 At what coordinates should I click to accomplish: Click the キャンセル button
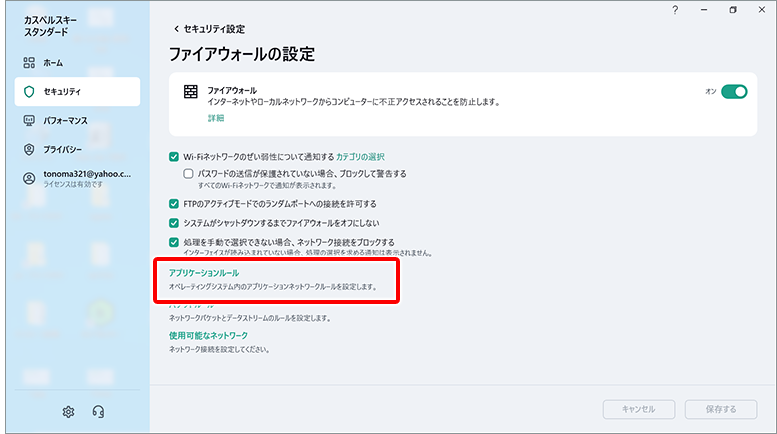coord(639,409)
